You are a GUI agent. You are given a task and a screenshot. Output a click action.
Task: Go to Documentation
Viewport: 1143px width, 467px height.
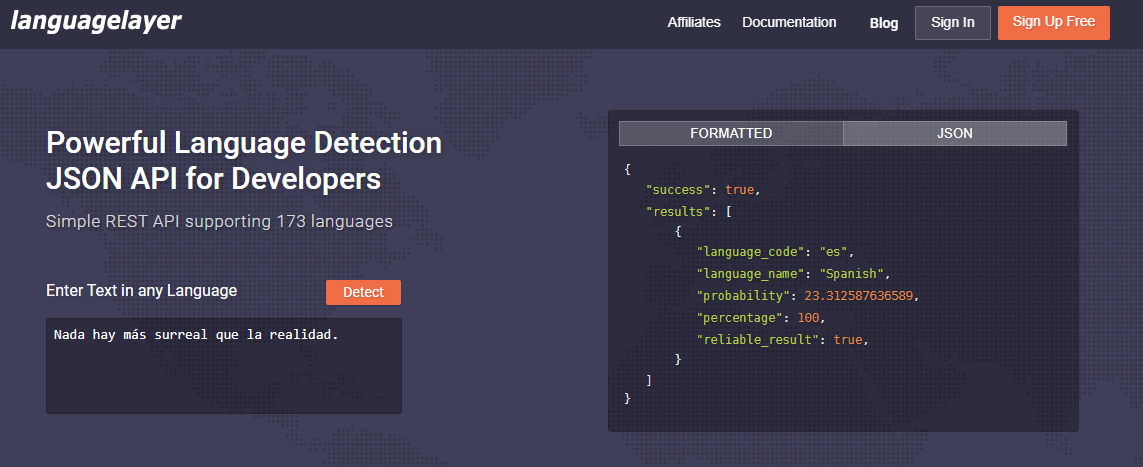point(789,23)
